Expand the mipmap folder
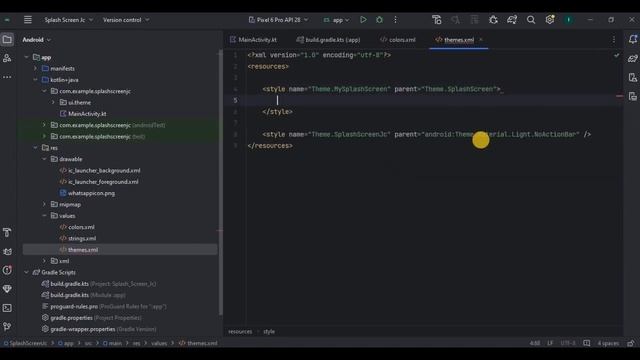 coord(44,204)
